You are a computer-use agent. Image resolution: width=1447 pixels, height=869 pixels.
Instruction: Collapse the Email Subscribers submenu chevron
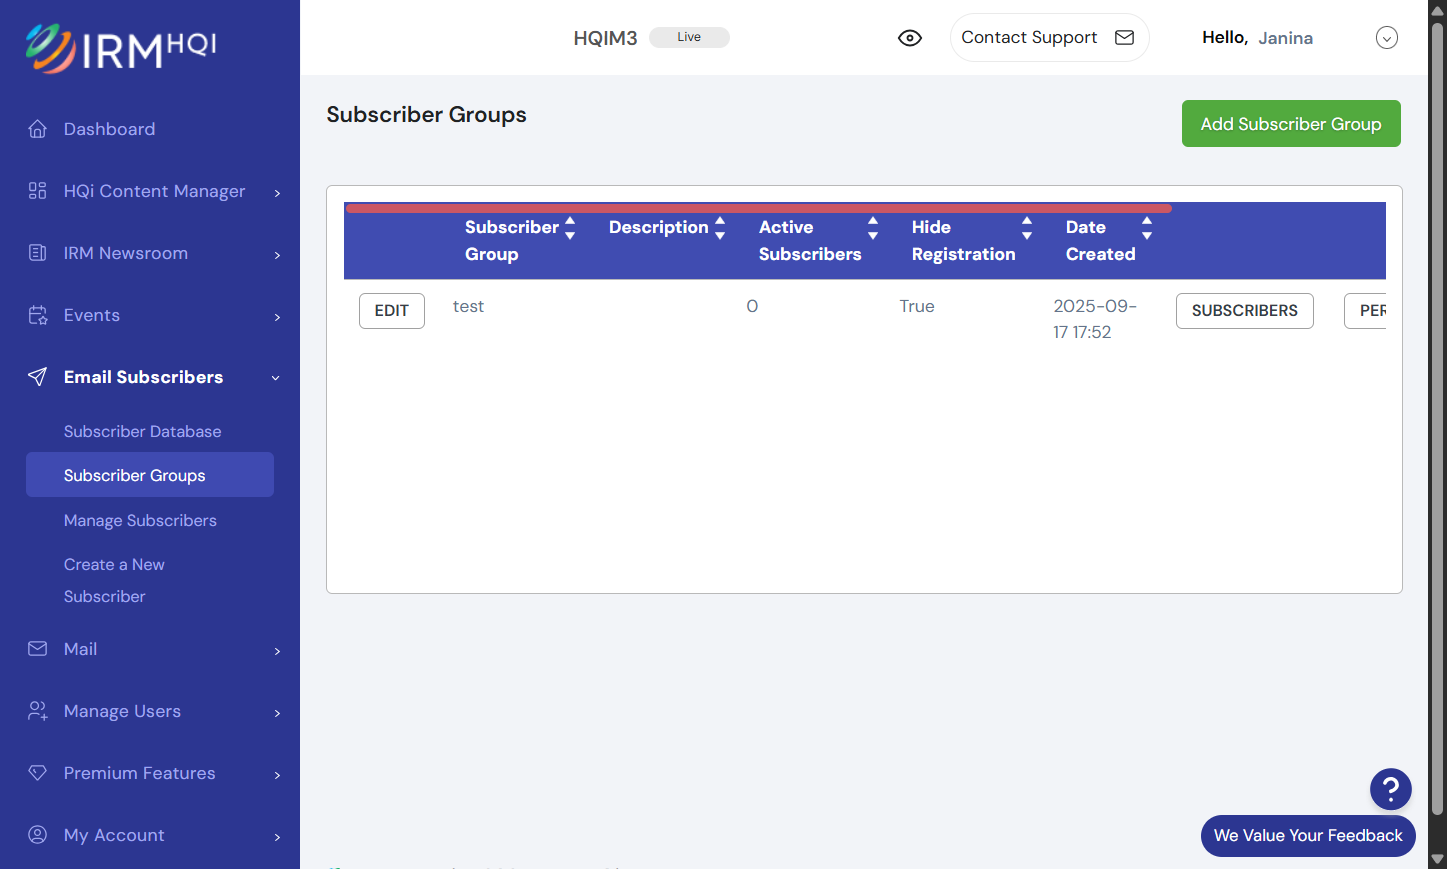pos(276,378)
